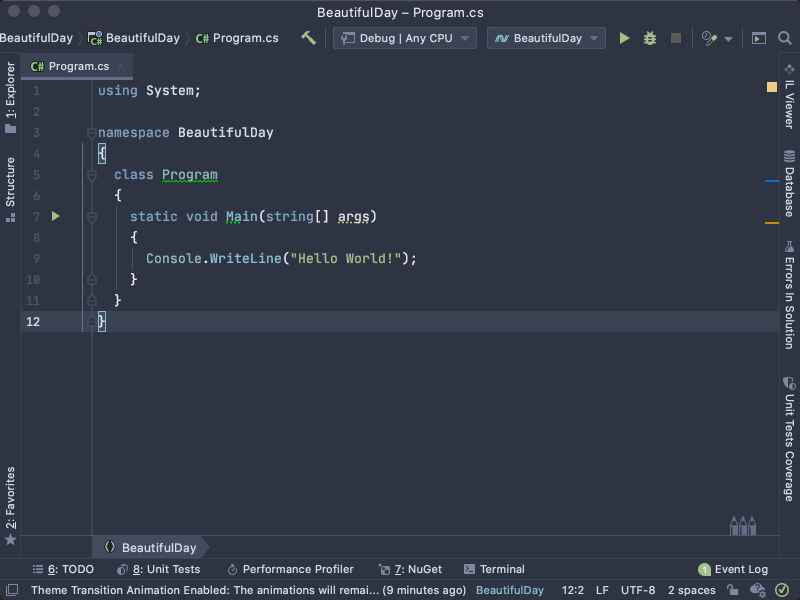Open the Favorites tool window
Screen dimensions: 800x600
[10, 506]
